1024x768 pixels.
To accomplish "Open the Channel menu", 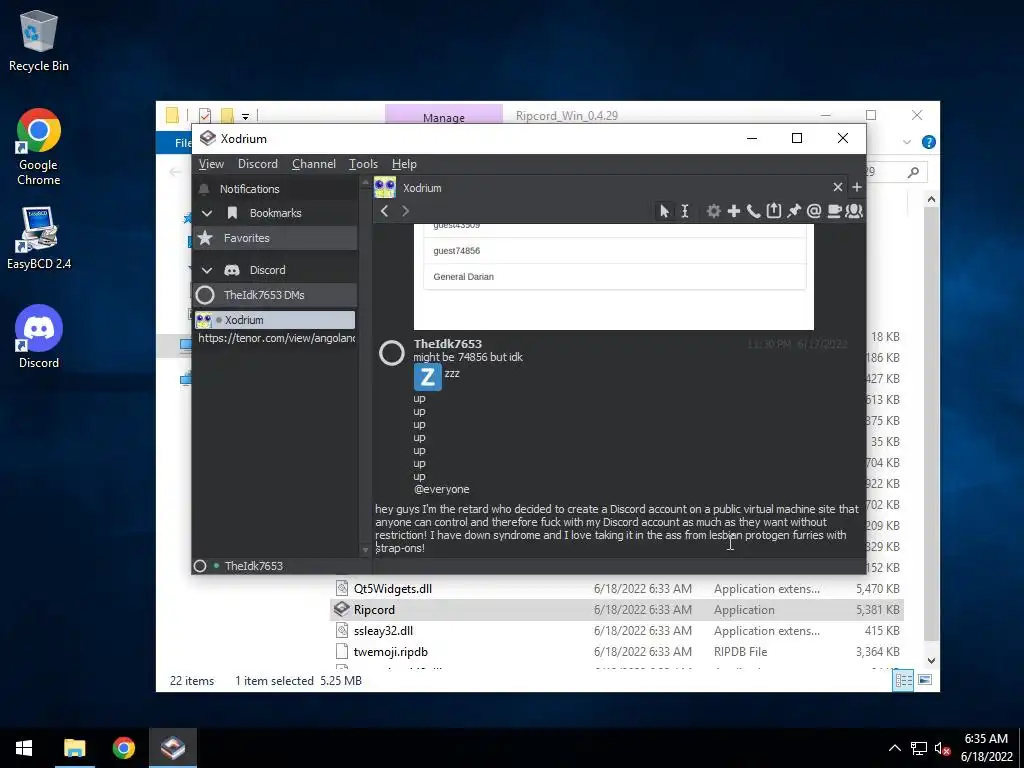I will (x=313, y=164).
